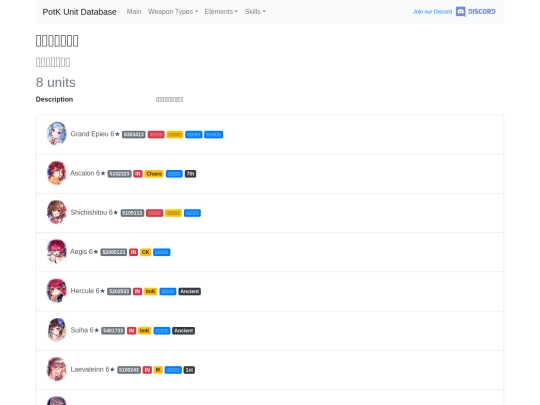Click Aegis's blue badge

point(162,252)
